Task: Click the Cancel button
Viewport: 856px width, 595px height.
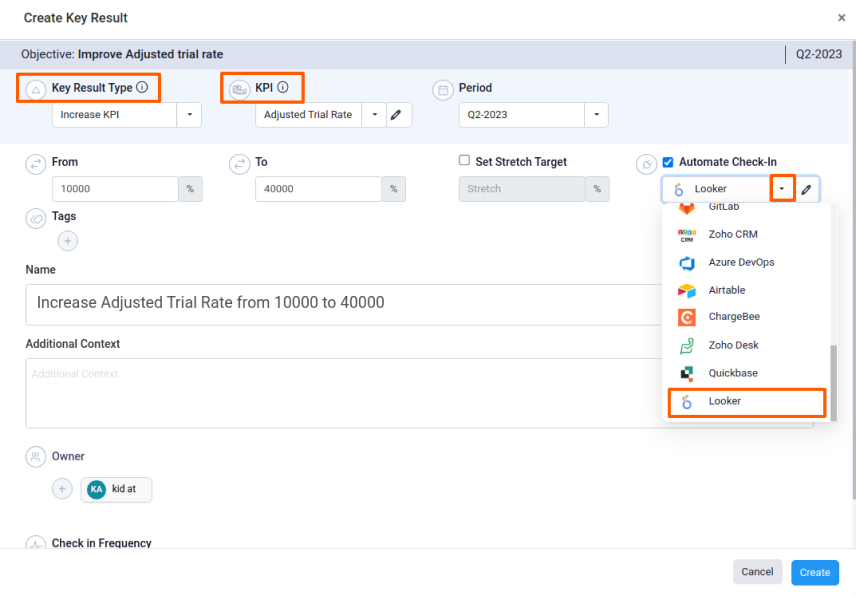Action: pyautogui.click(x=757, y=572)
